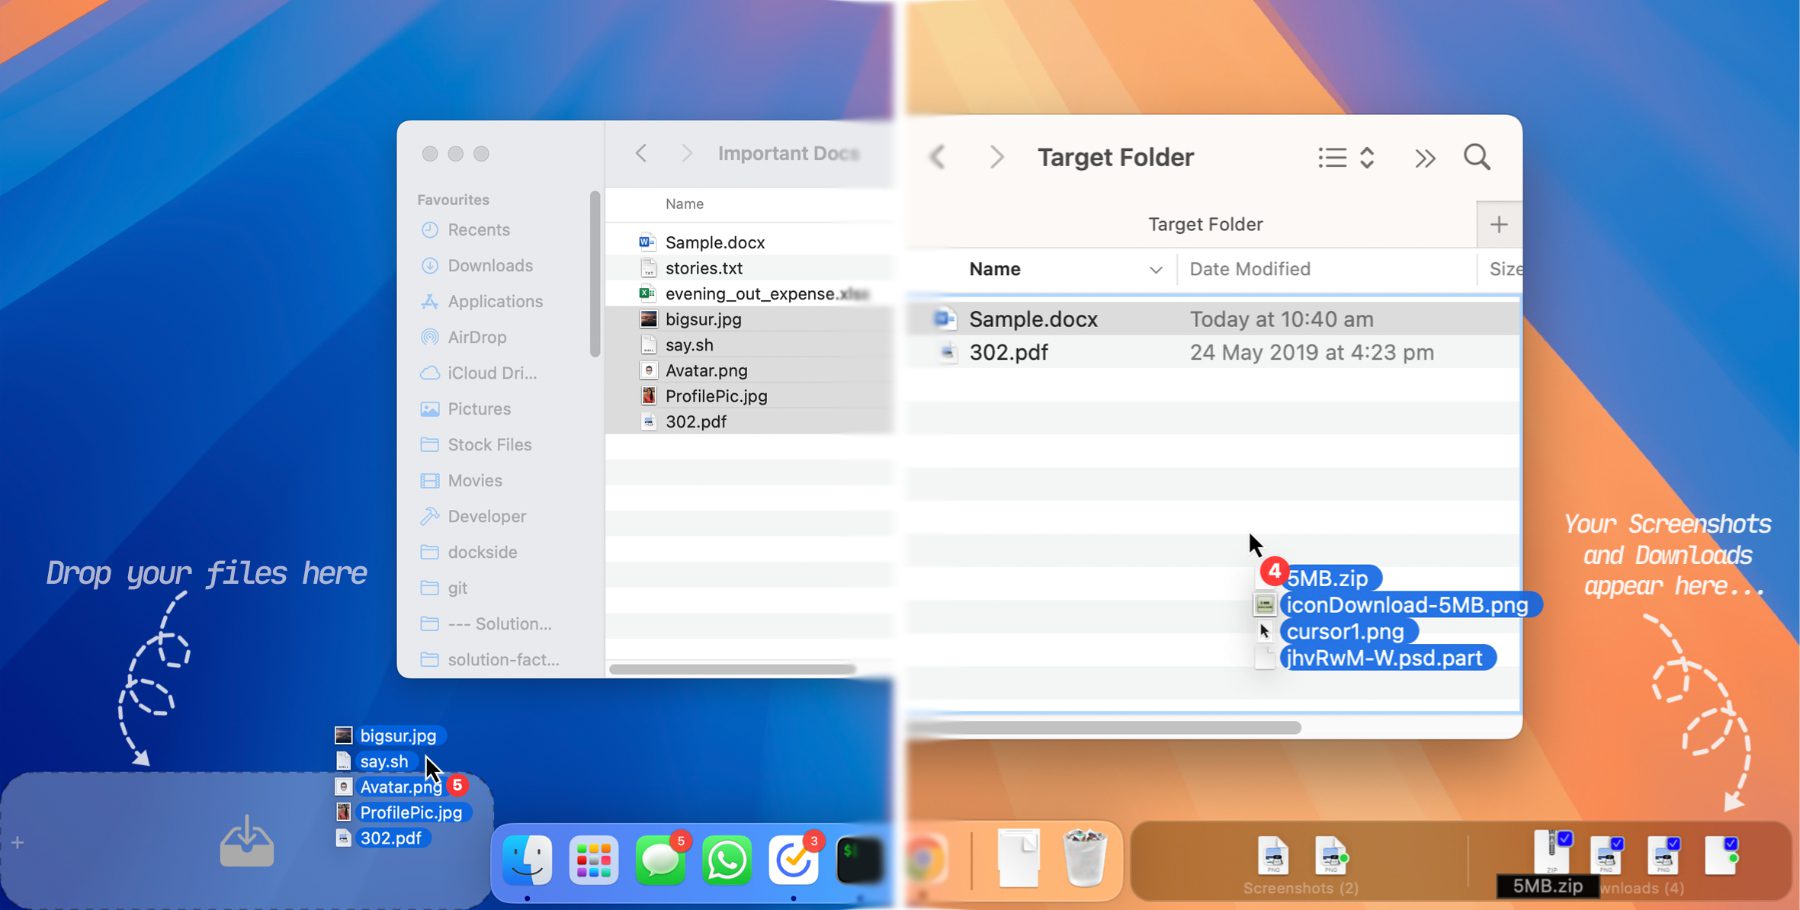This screenshot has width=1800, height=910.
Task: Open the Trash in the Dock
Action: pos(1084,858)
